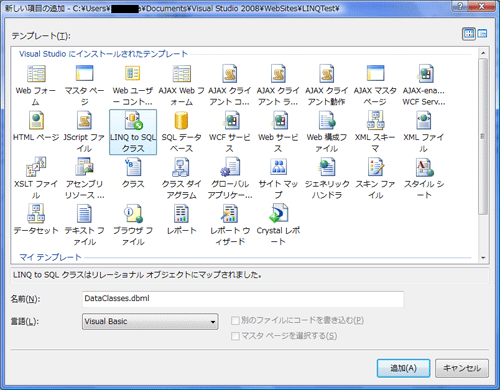Toggle マスタ ページを選択する checkbox
This screenshot has width=500, height=390.
(x=235, y=336)
